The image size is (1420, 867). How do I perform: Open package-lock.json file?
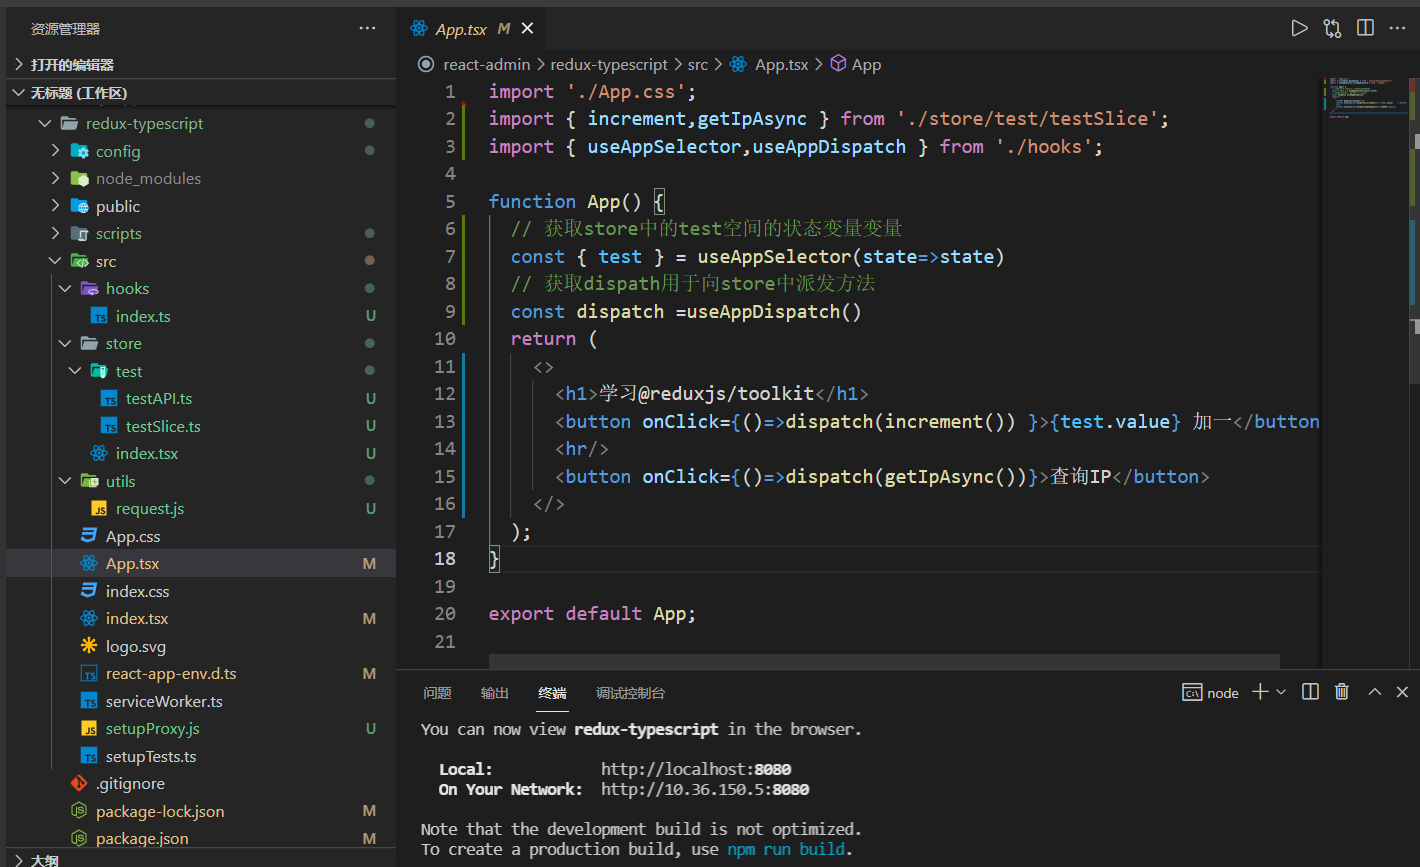[160, 811]
